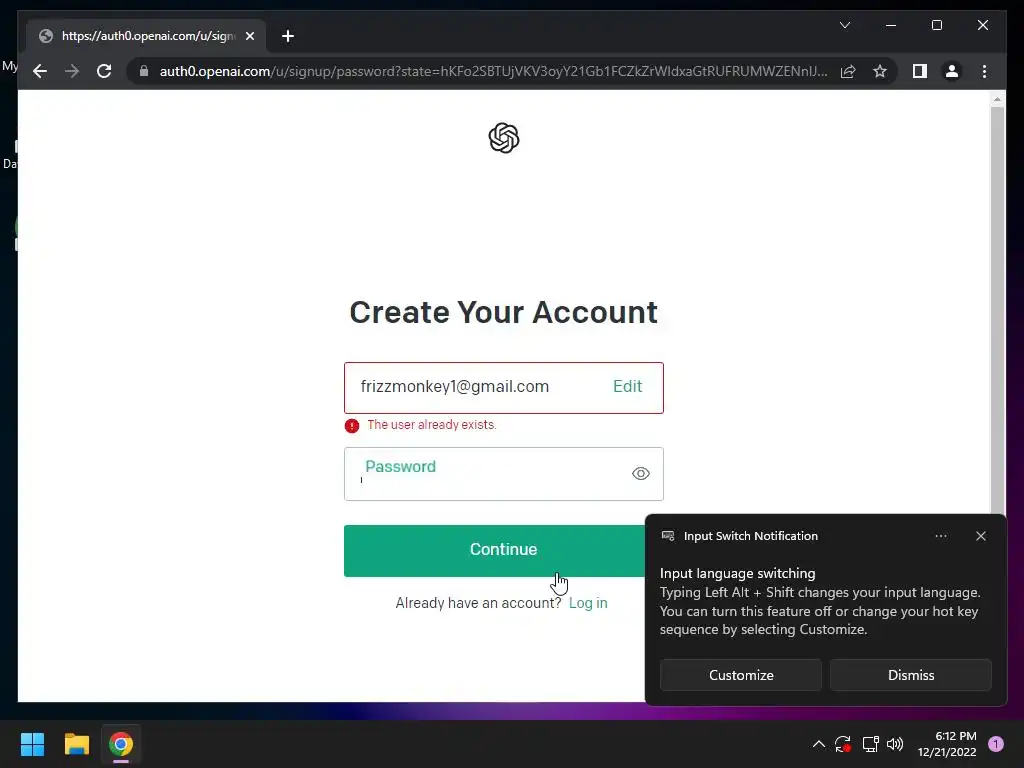Close the Chrome window

coord(982,25)
